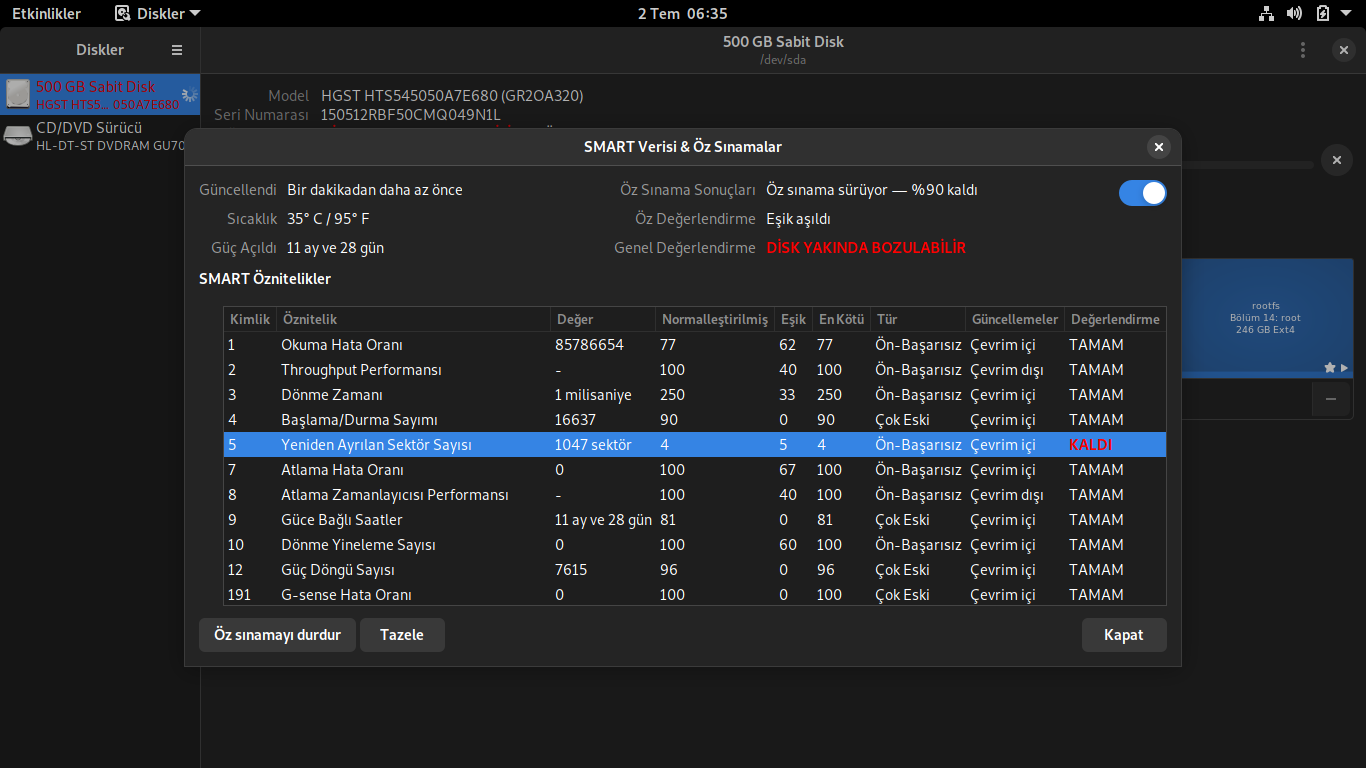Click the DİSK YAKINDA BOZULABİLİR warning text

point(866,248)
